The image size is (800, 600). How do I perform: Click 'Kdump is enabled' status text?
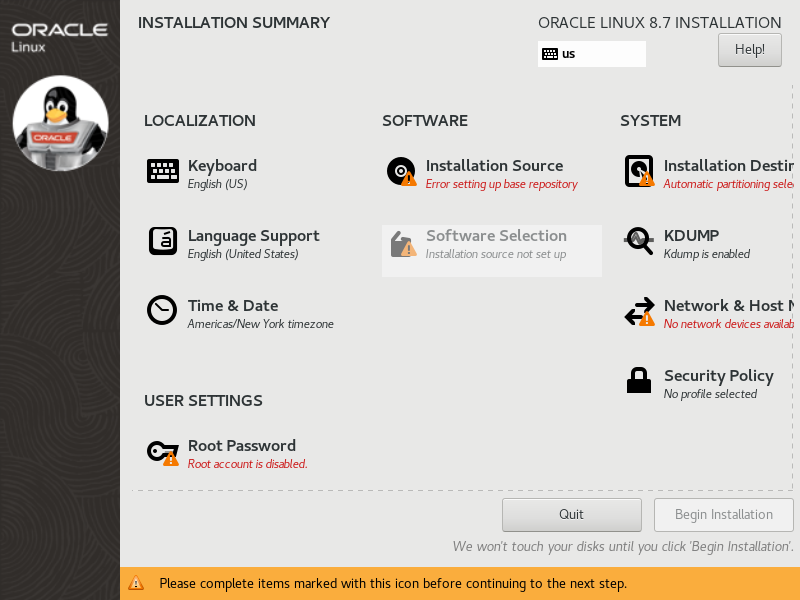[x=707, y=254]
